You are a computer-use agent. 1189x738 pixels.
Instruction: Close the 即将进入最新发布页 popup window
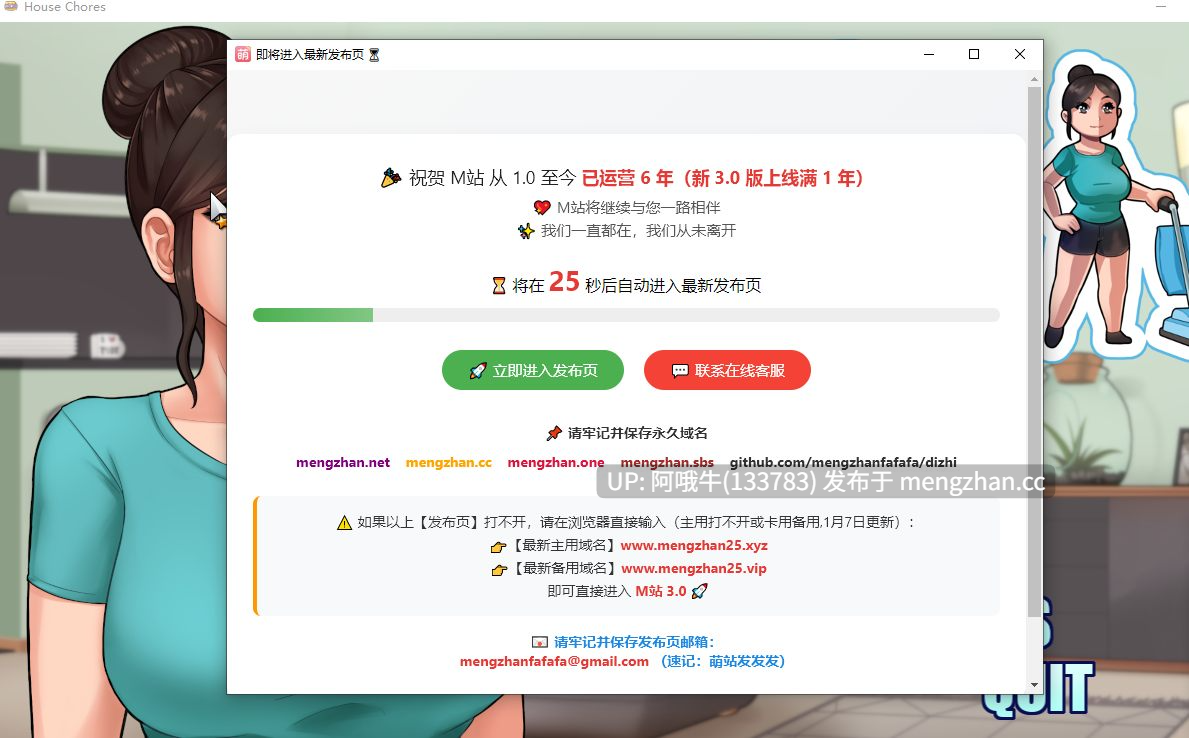pos(1020,54)
